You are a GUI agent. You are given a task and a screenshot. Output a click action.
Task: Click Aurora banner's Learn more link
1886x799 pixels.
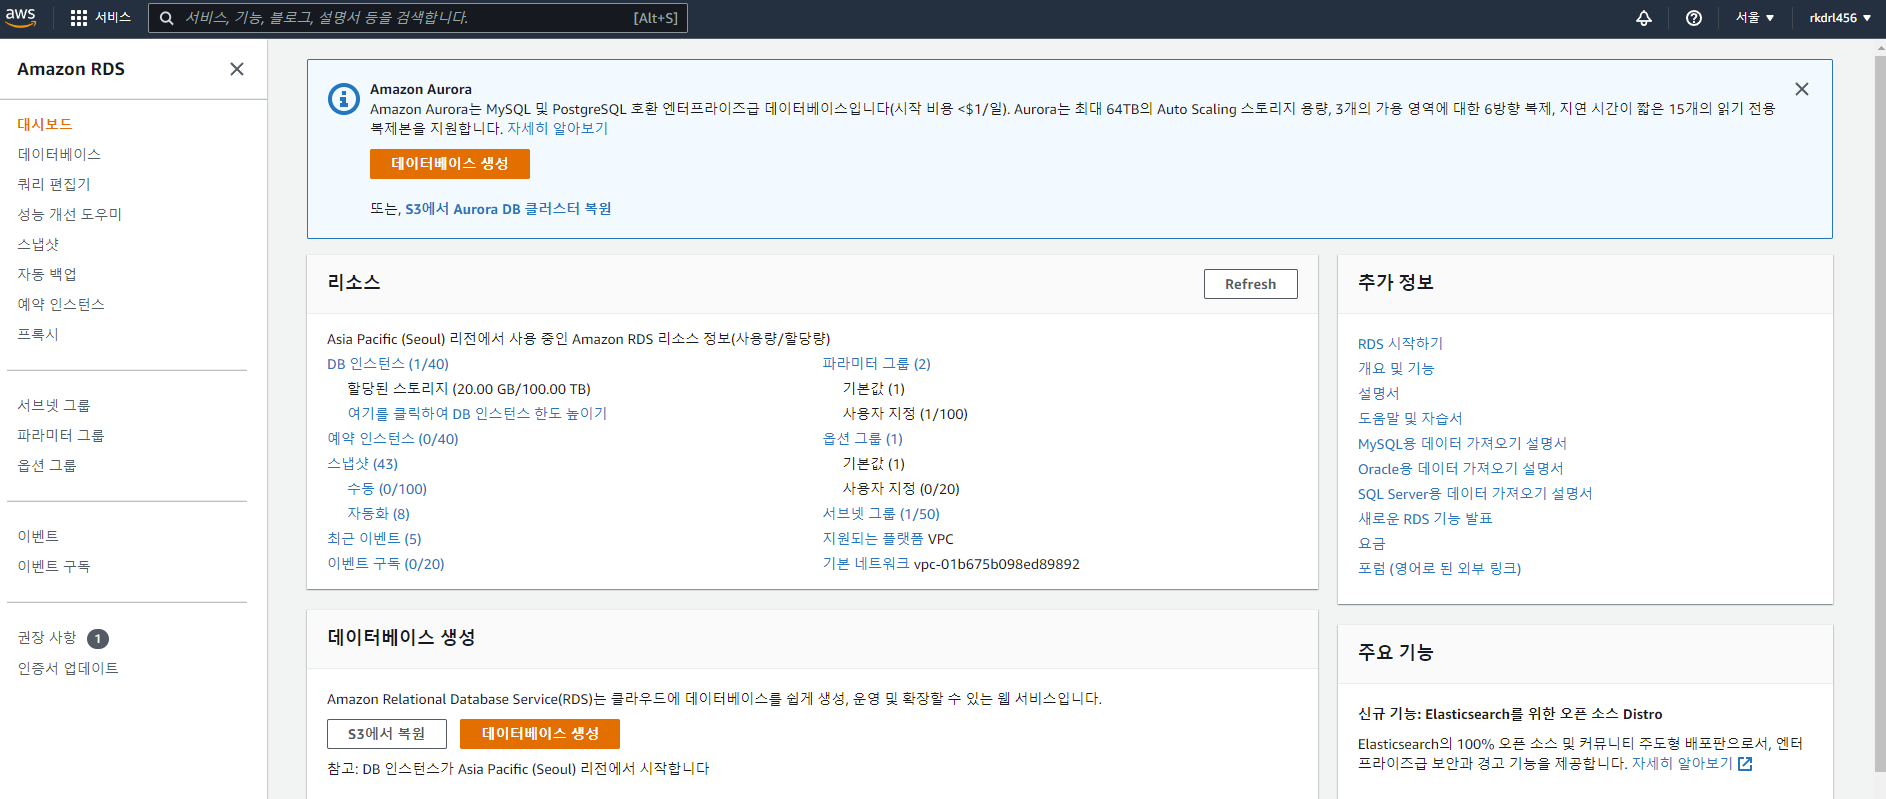[x=557, y=128]
